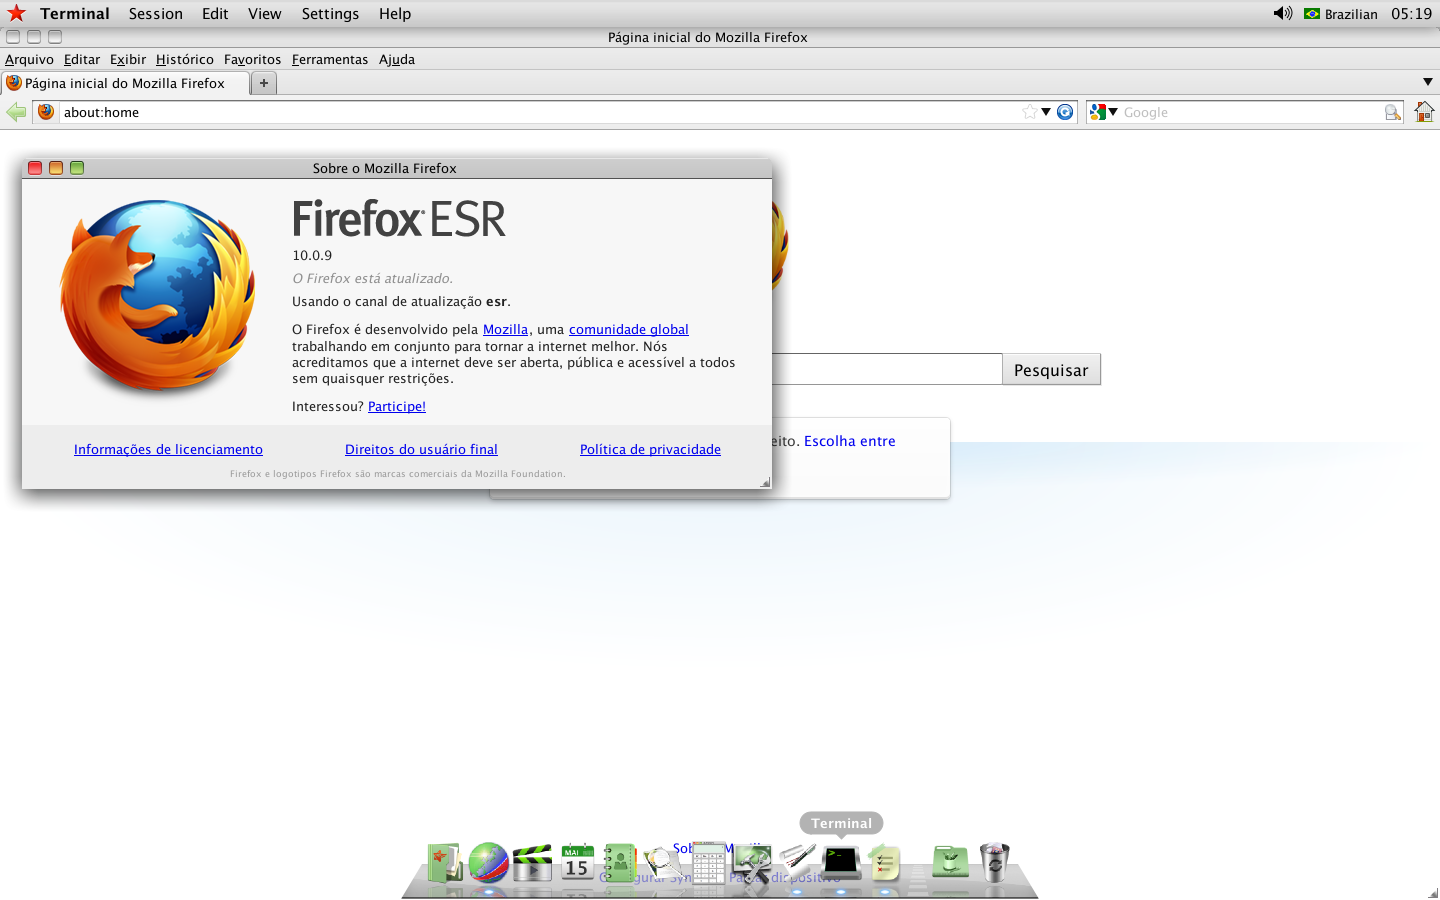Image resolution: width=1440 pixels, height=900 pixels.
Task: Click the magnifier icon in the Google search box
Action: pyautogui.click(x=1392, y=112)
